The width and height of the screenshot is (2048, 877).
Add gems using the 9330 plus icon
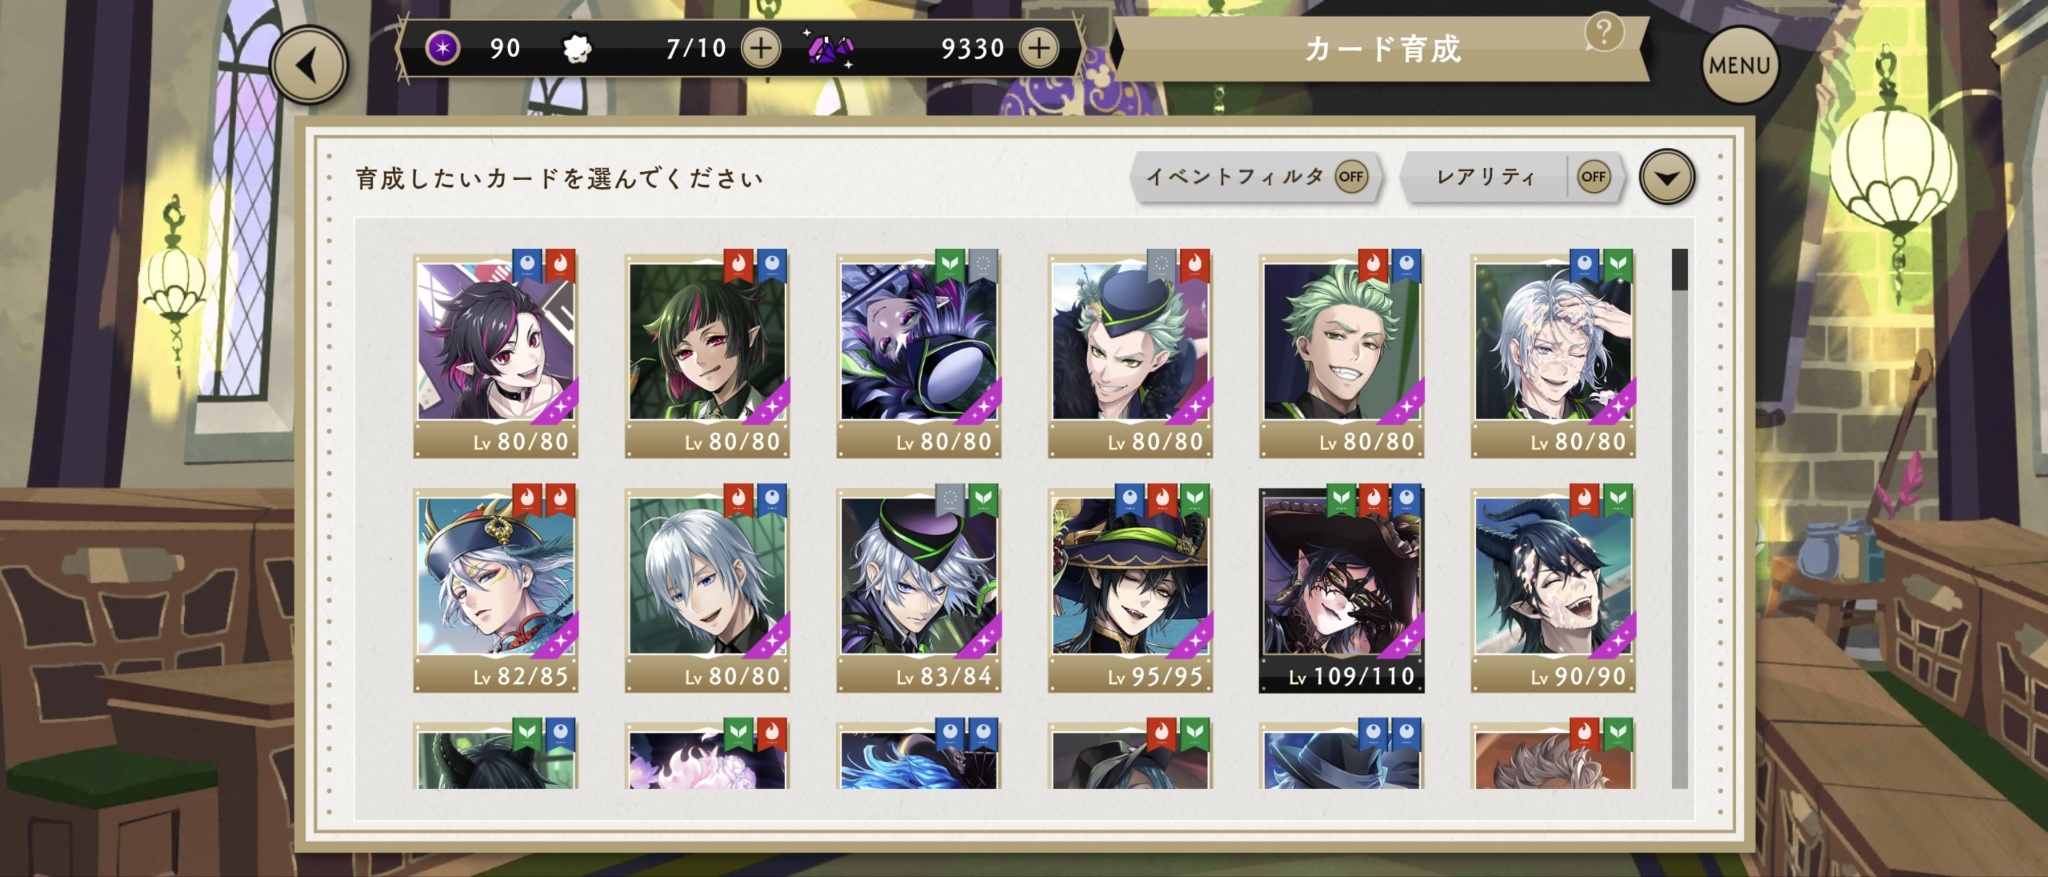click(1039, 48)
